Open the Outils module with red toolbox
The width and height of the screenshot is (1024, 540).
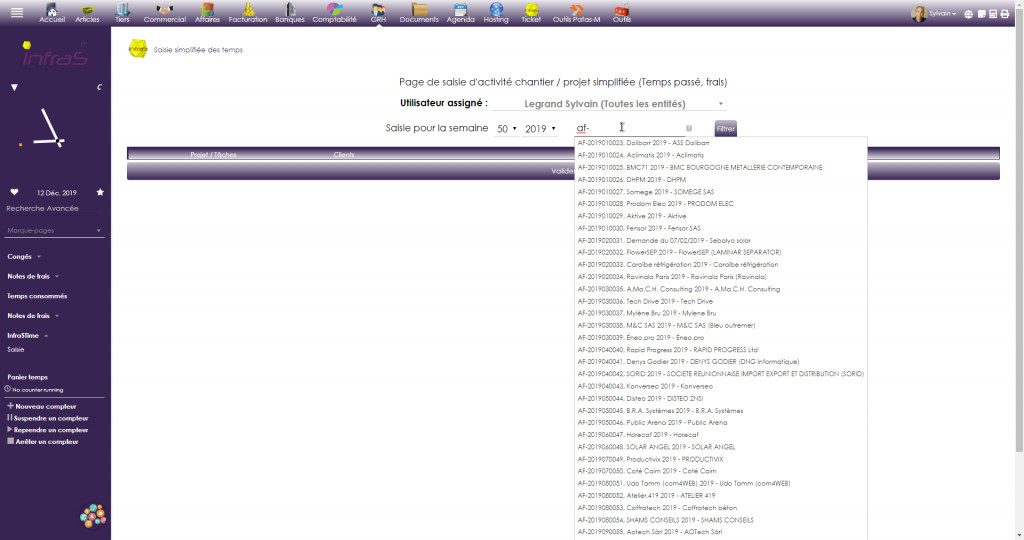(x=622, y=13)
